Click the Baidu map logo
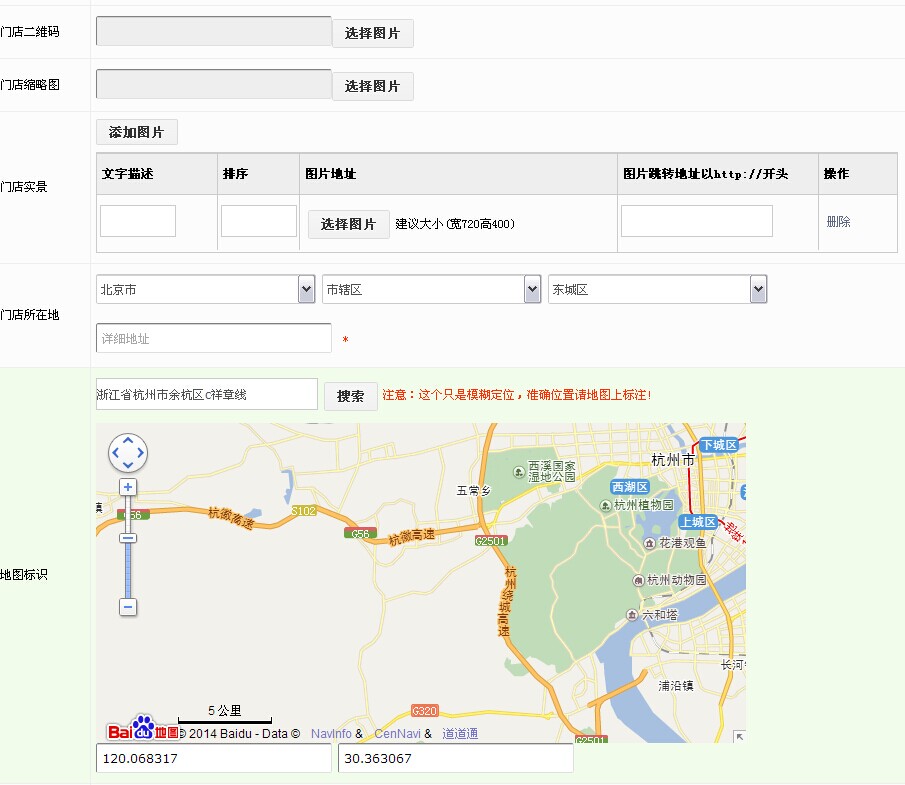 [x=142, y=729]
